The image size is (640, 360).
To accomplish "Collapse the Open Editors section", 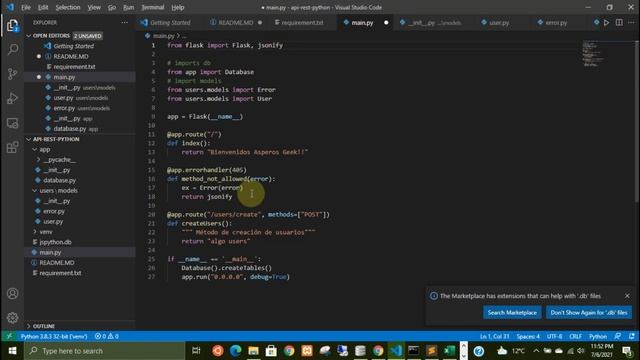I will (x=29, y=36).
